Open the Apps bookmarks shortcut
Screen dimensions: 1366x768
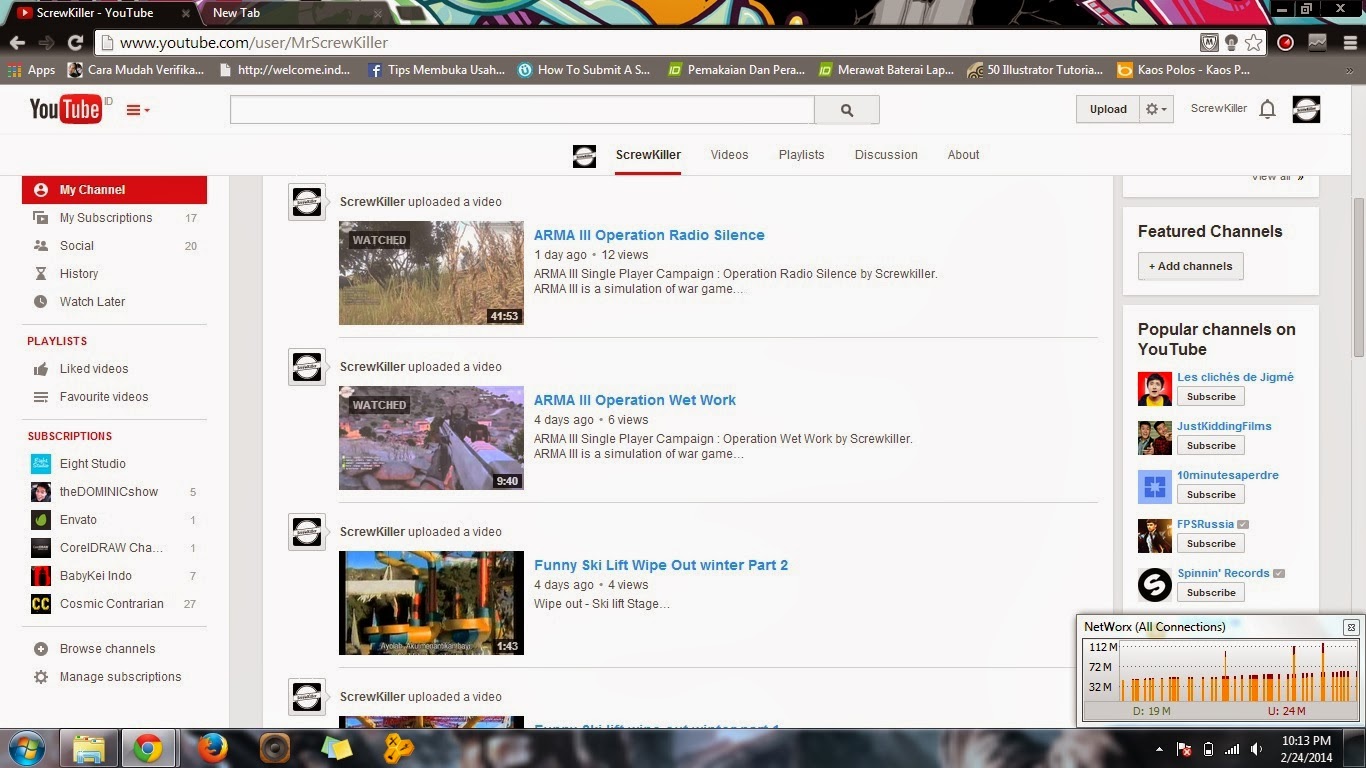[32, 70]
